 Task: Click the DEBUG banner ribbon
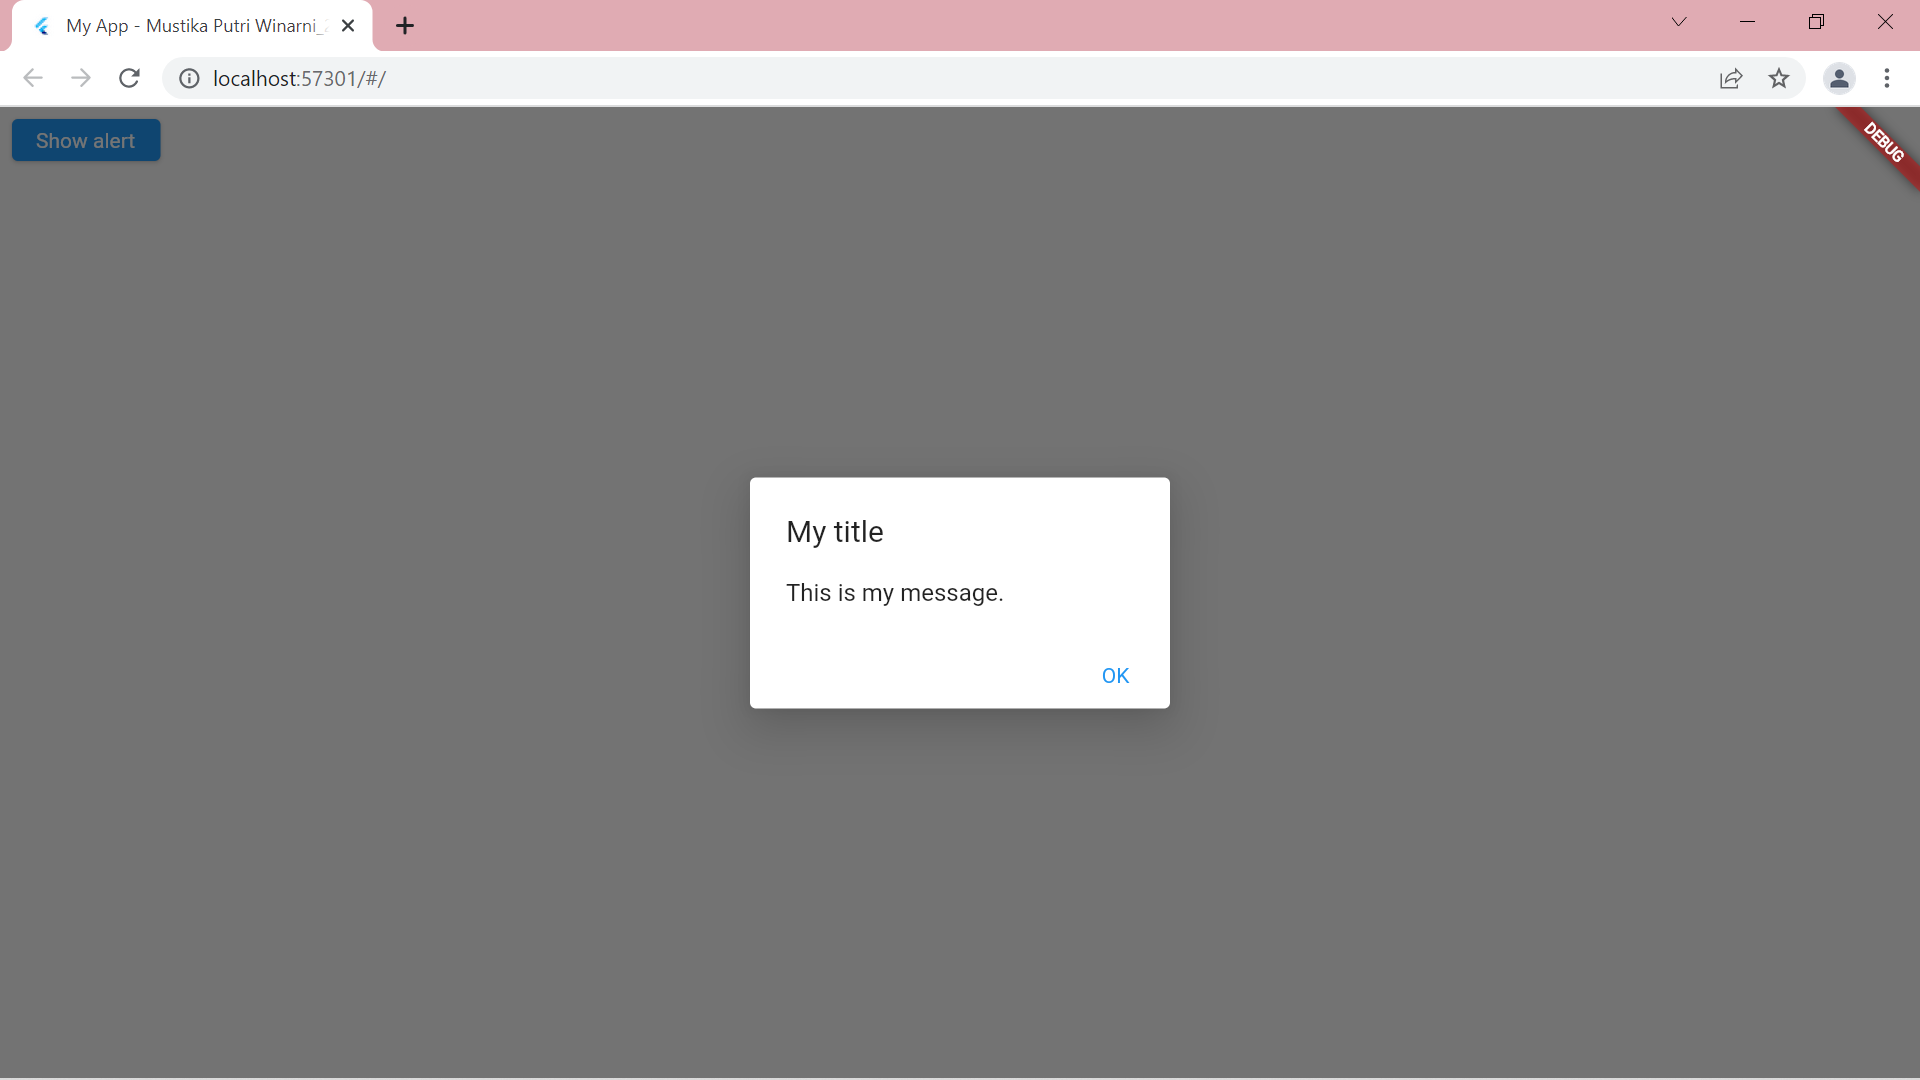click(x=1883, y=143)
